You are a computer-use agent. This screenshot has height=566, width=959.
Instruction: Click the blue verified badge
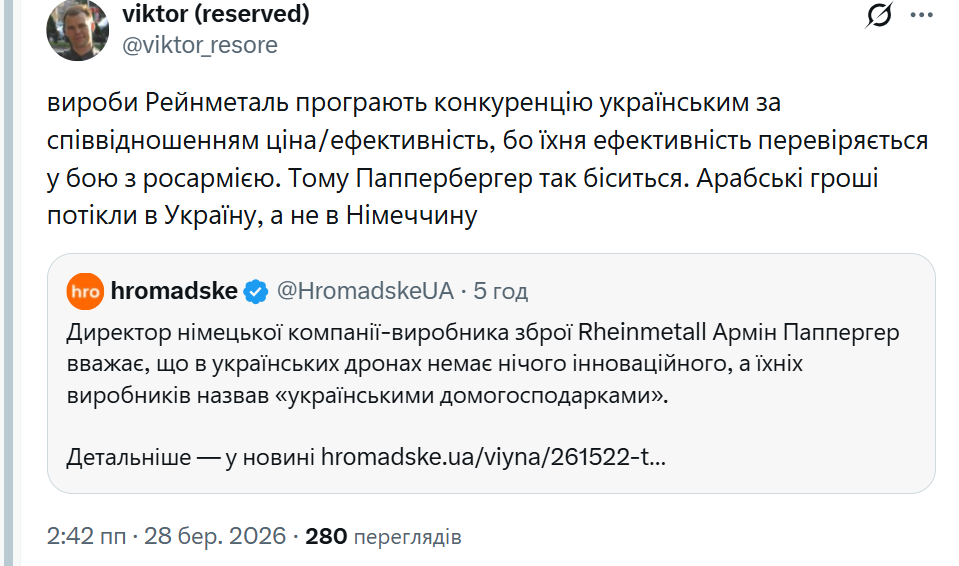click(x=256, y=292)
